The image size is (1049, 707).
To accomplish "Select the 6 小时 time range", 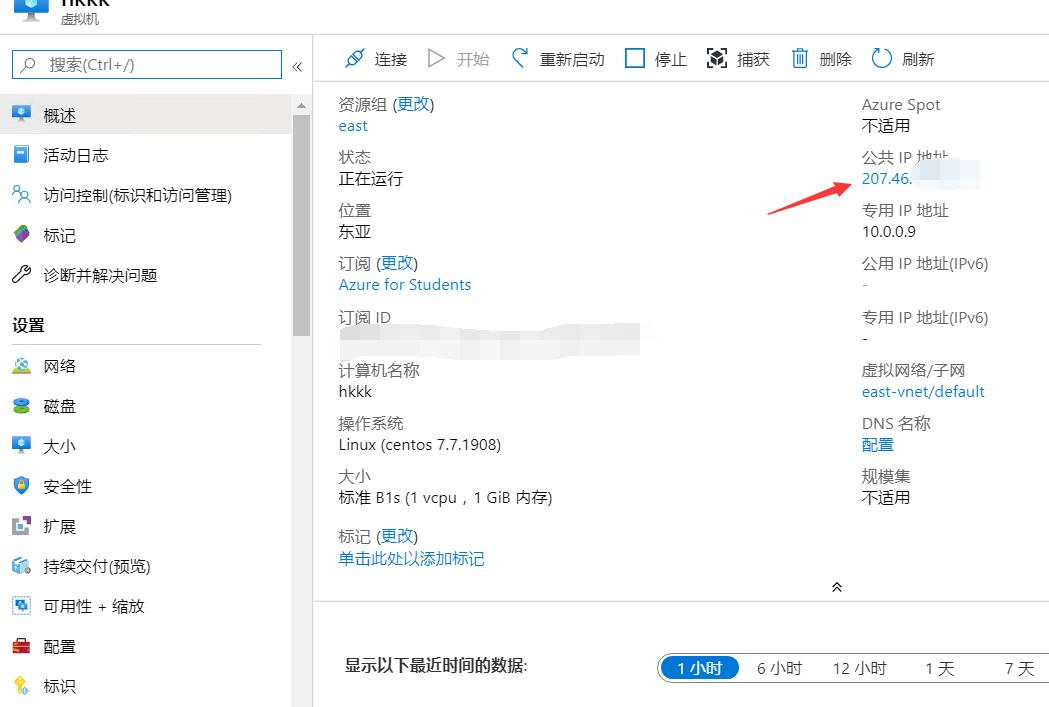I will tap(779, 668).
